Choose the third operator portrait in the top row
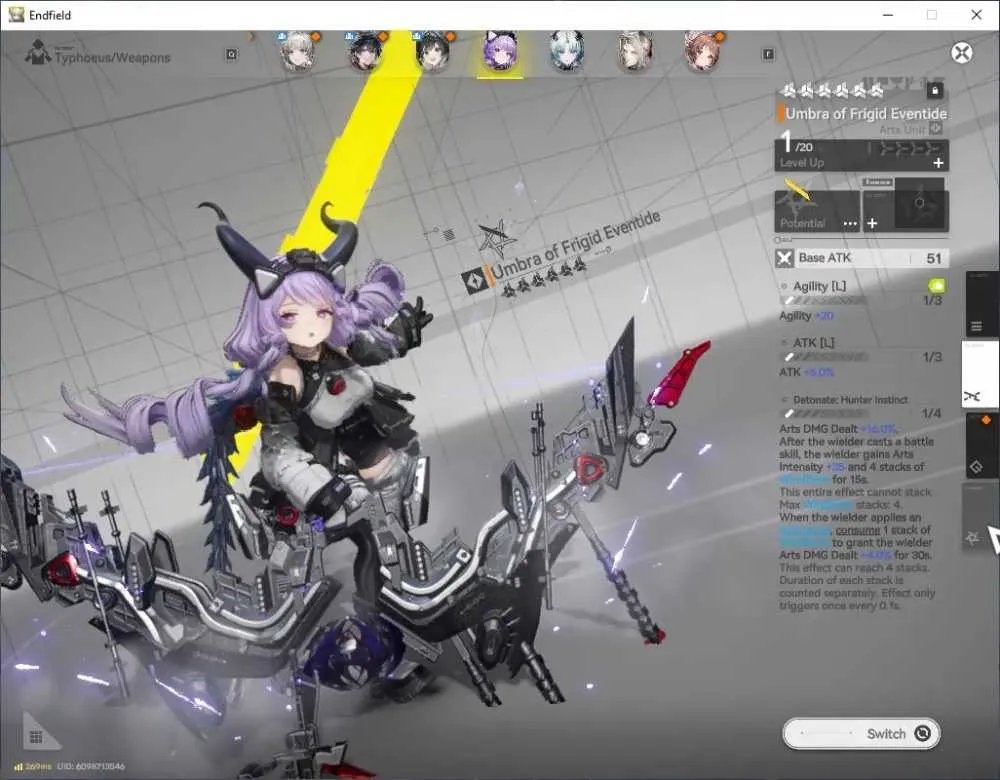 click(433, 51)
